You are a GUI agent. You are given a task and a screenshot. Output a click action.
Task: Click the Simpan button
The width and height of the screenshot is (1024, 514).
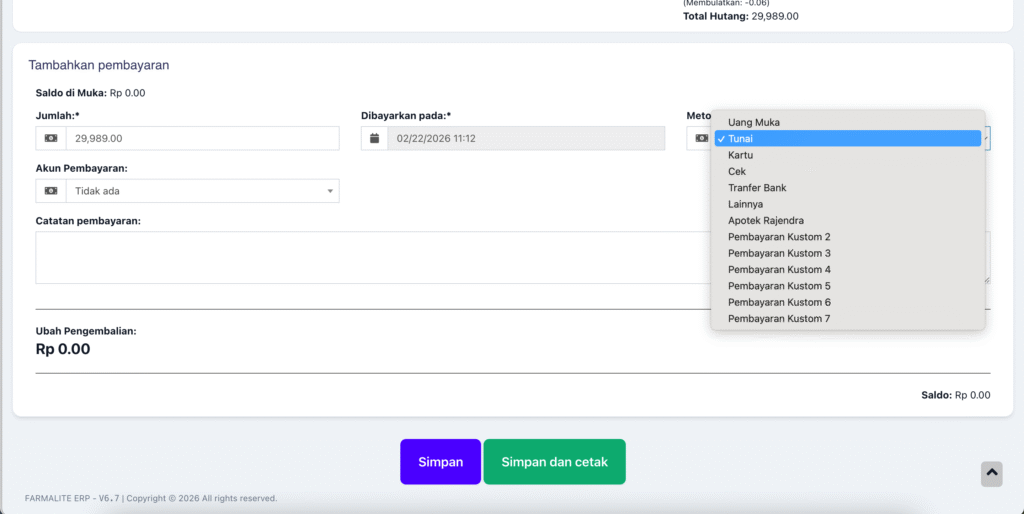coord(440,462)
